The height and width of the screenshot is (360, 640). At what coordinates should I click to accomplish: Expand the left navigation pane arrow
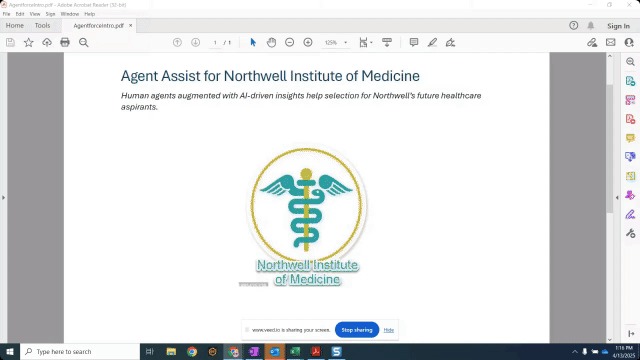pyautogui.click(x=4, y=198)
